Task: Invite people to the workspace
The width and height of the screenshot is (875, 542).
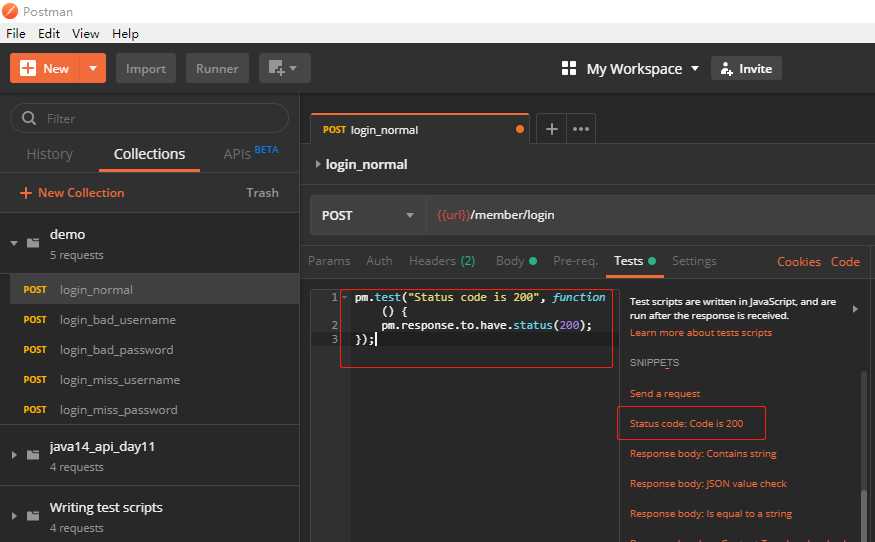Action: (x=746, y=68)
